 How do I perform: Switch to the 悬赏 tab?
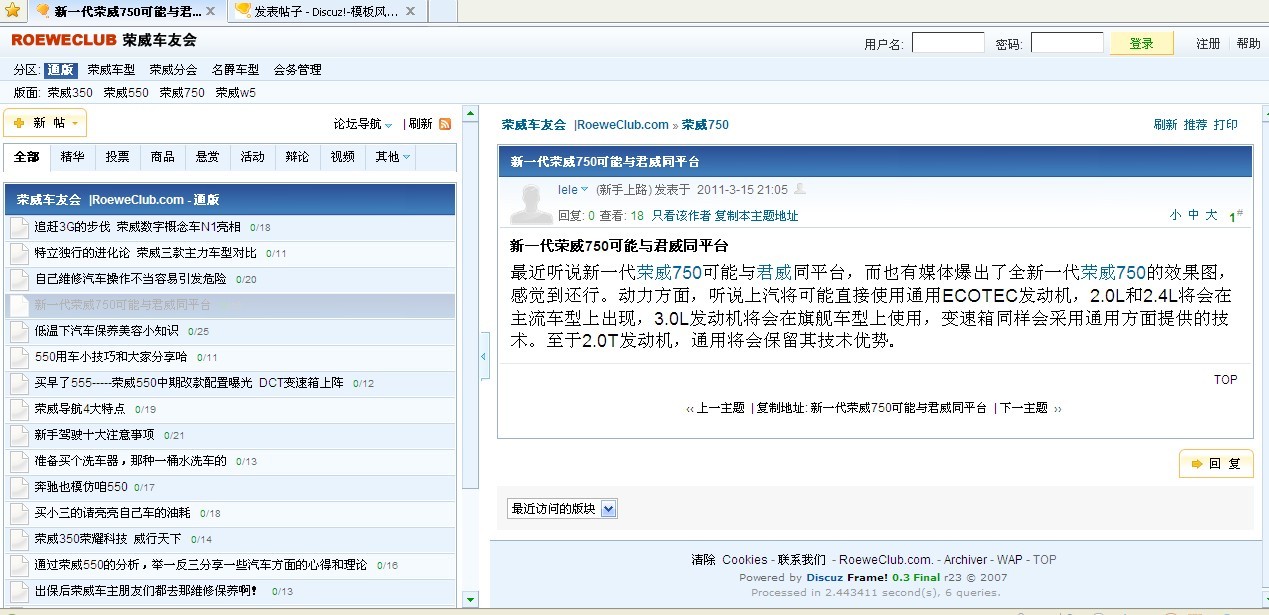[x=208, y=157]
